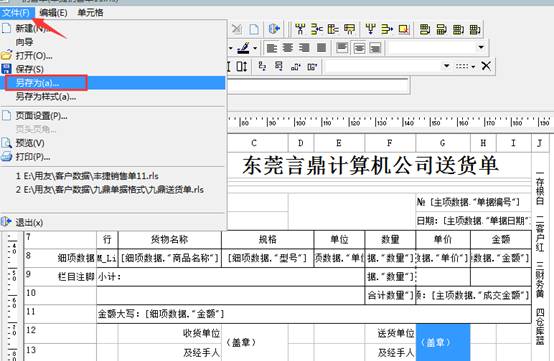This screenshot has height=361, width=554.
Task: Choose 预览(V) print preview
Action: click(30, 143)
